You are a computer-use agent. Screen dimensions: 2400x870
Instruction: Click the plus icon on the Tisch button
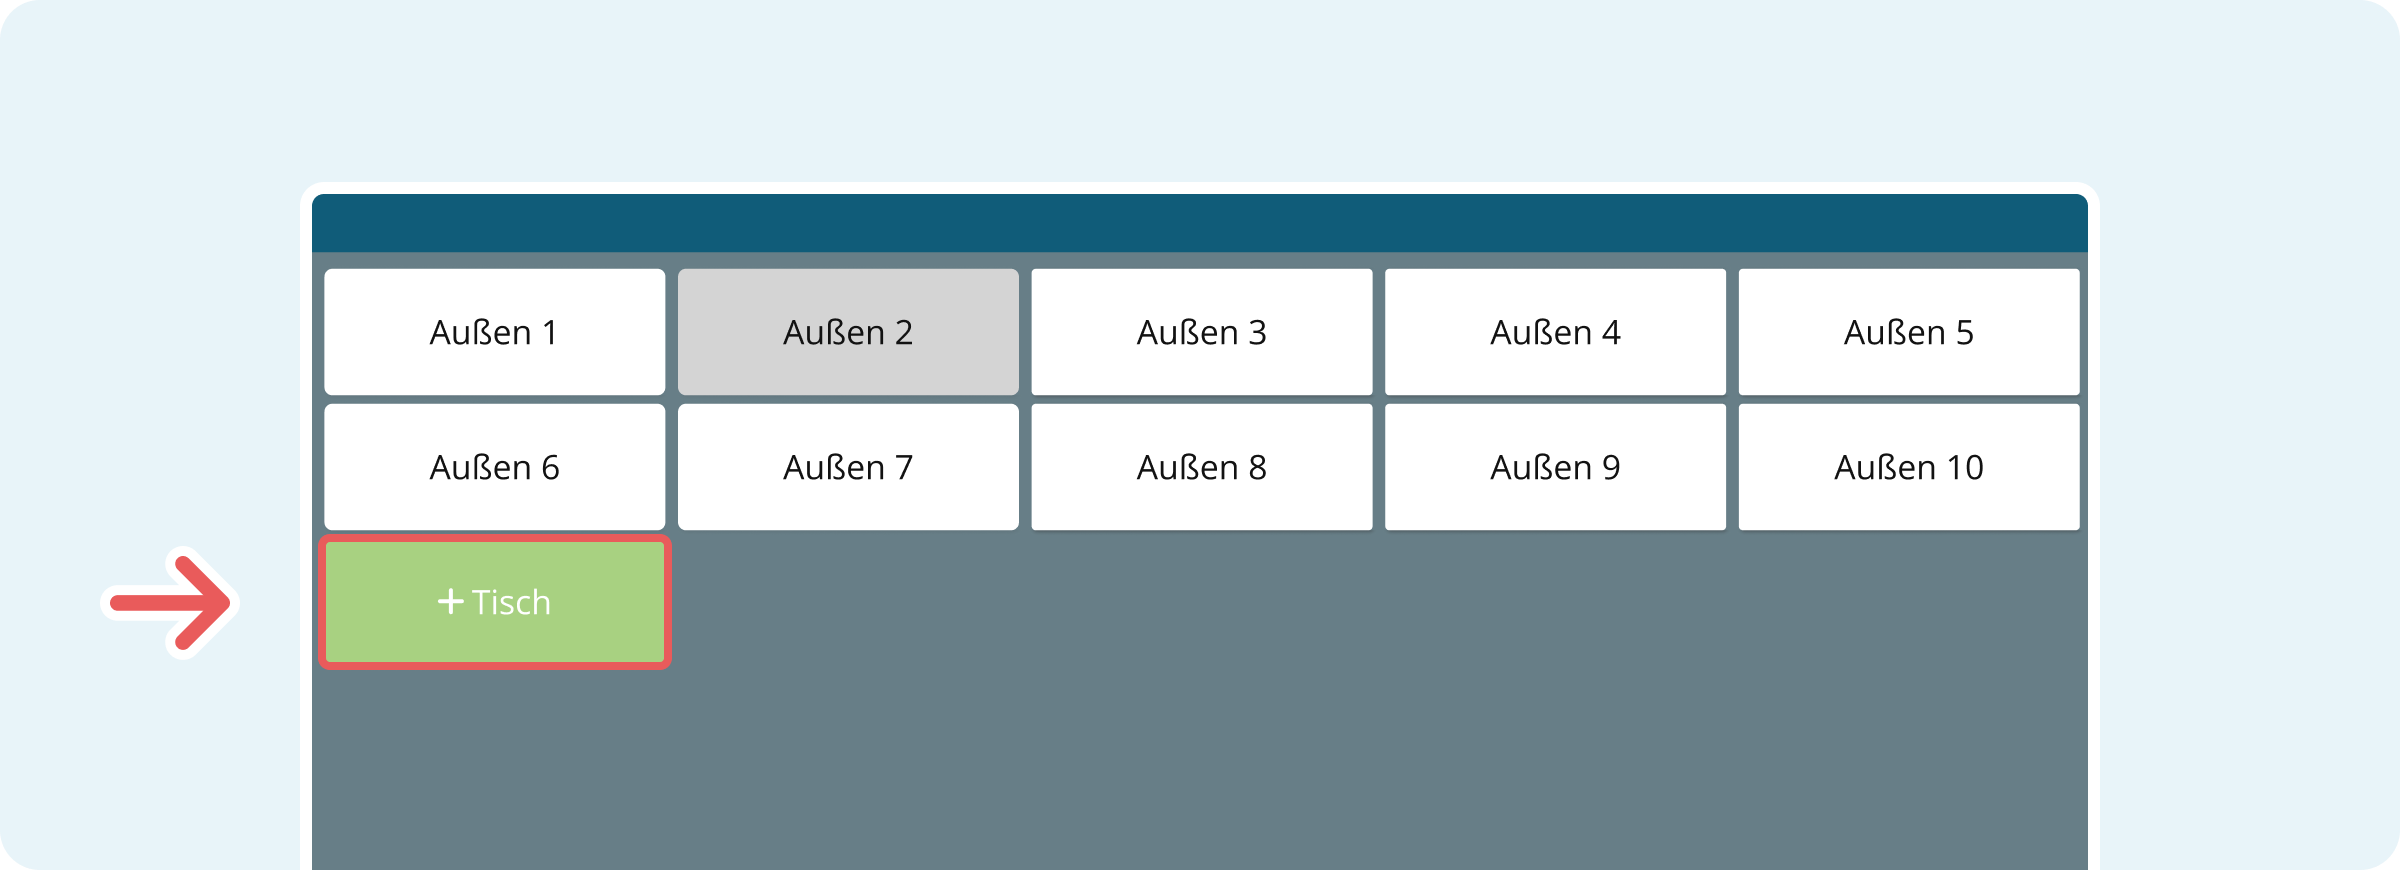450,602
